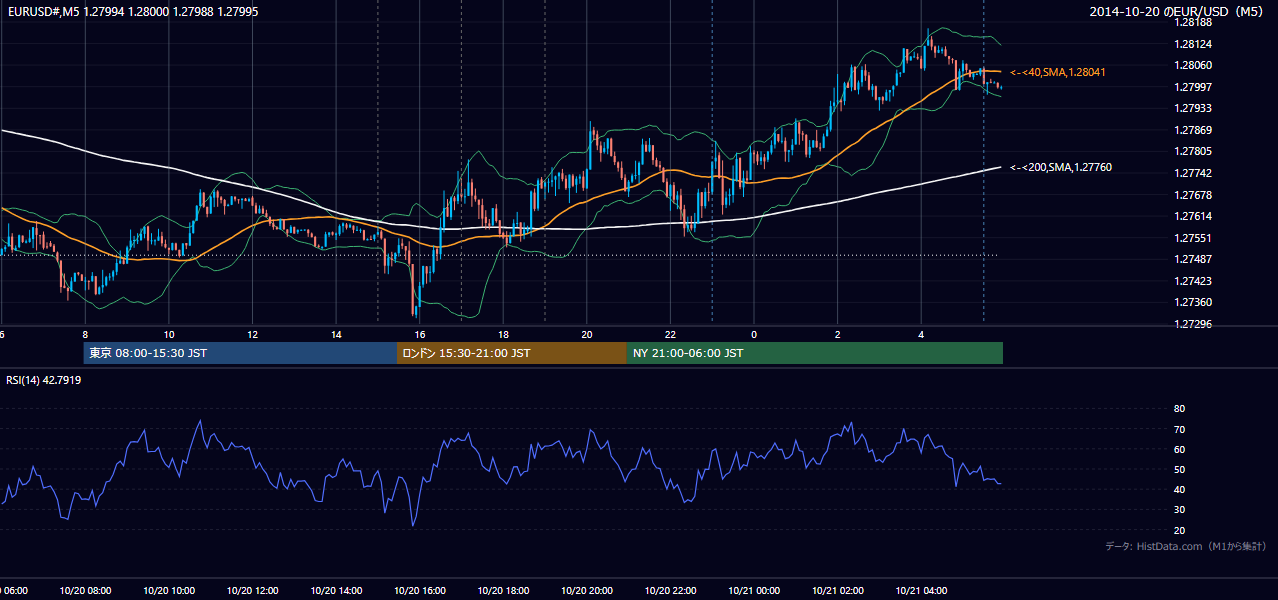
Task: Click the ロンドン 15:30-21:00 JST session bar
Action: pyautogui.click(x=512, y=353)
